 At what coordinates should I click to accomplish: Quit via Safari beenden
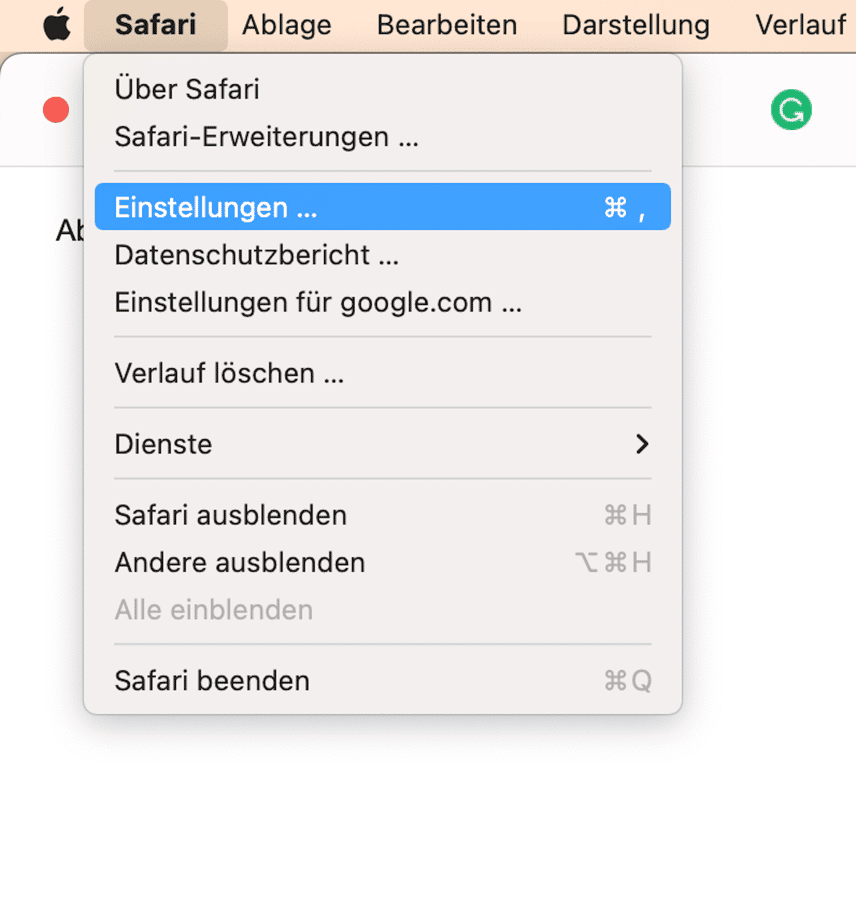pyautogui.click(x=382, y=681)
